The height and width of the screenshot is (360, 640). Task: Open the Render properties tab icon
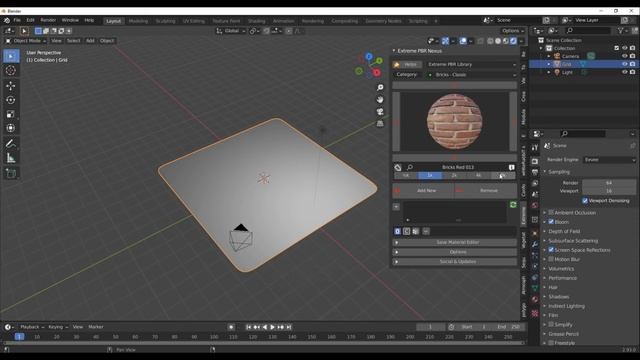click(535, 162)
